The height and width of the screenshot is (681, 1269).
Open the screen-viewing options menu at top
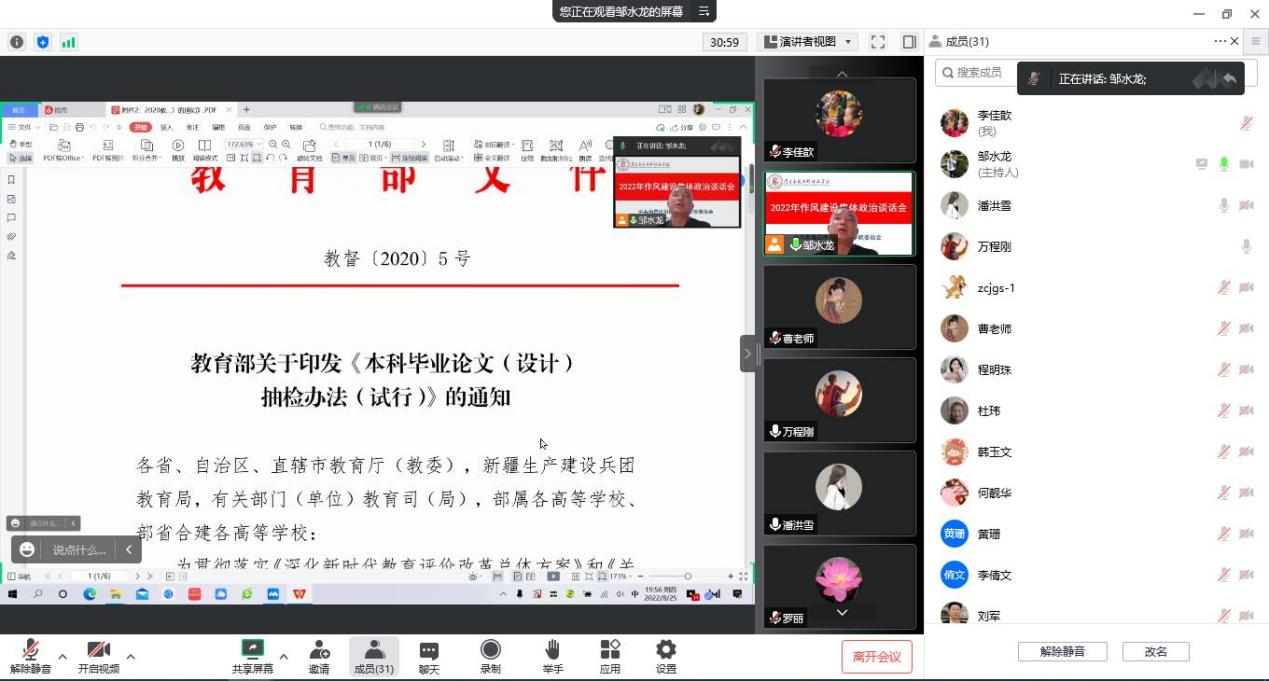click(704, 11)
